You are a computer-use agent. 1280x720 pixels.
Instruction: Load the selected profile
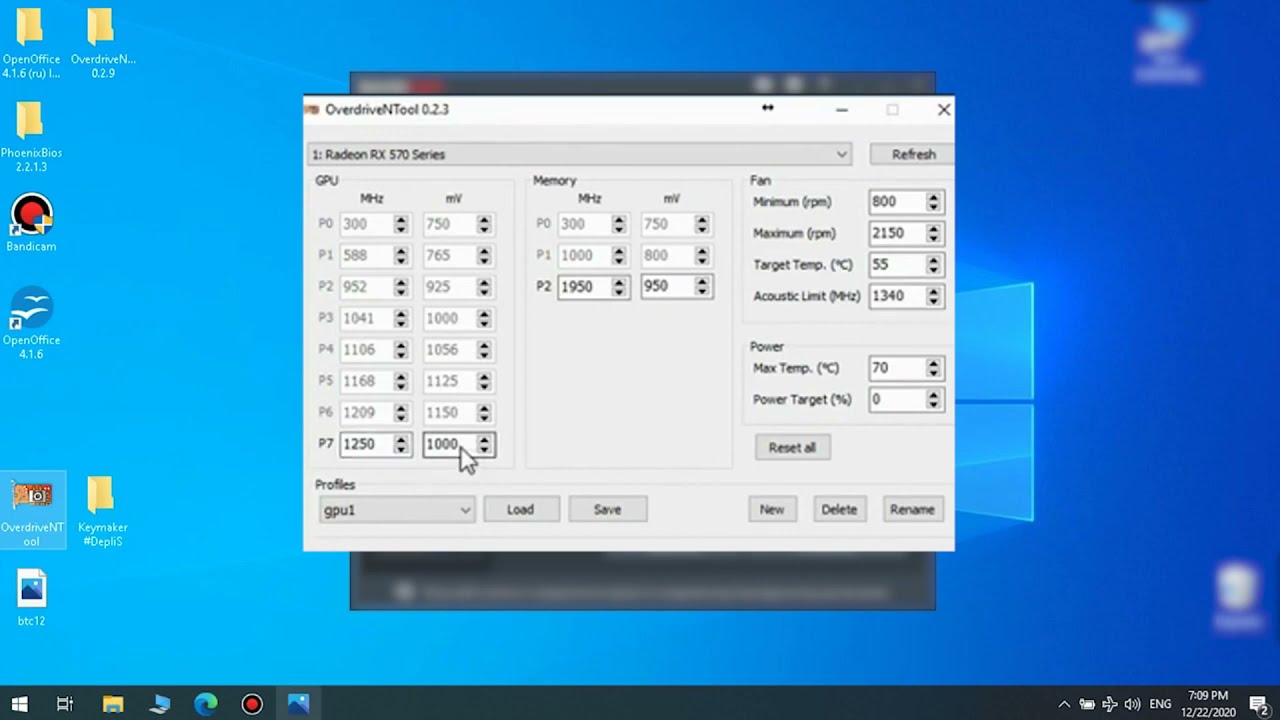[520, 509]
